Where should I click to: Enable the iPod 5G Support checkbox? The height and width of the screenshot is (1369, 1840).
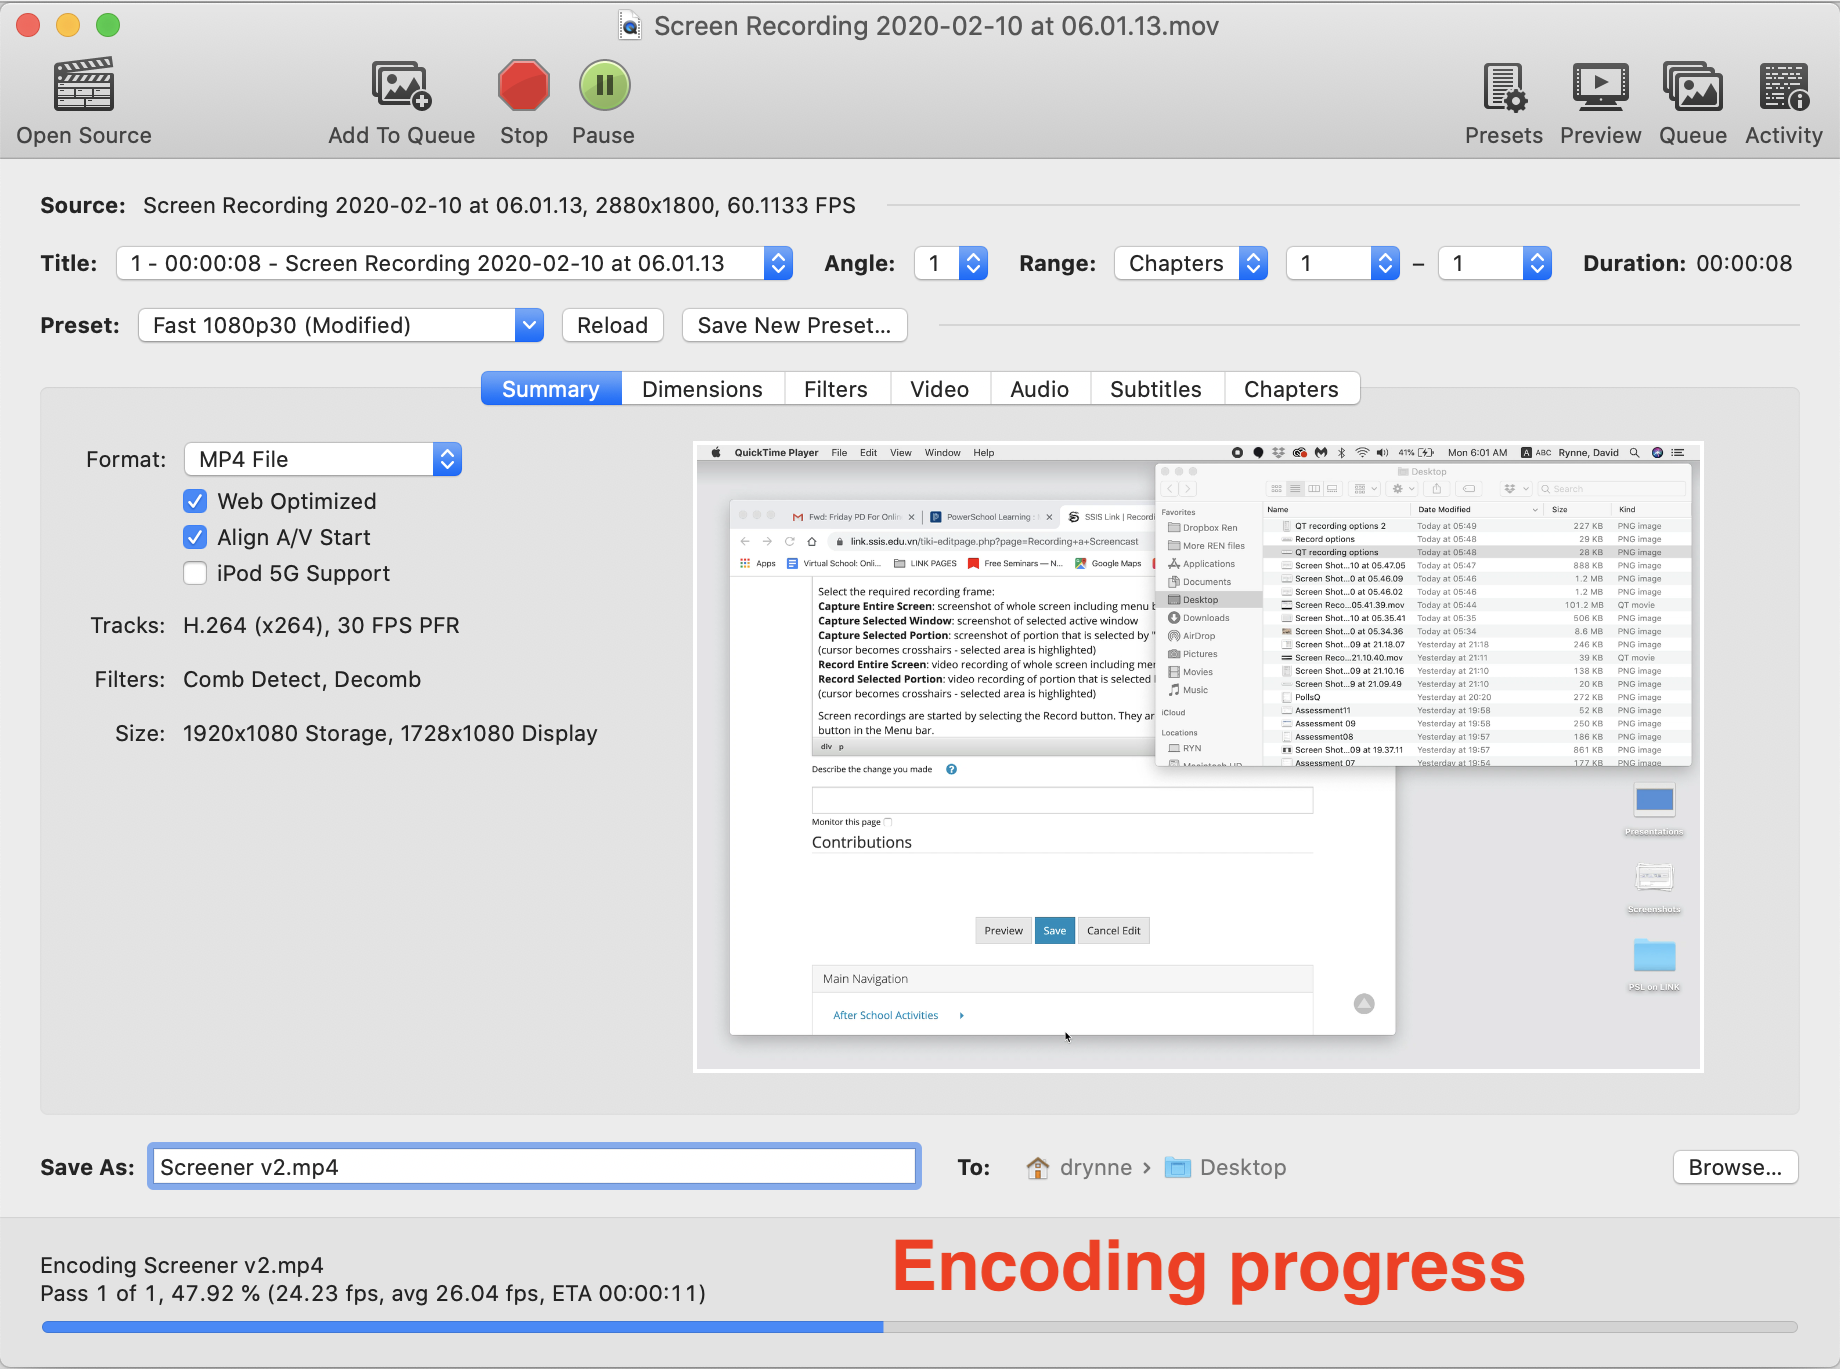coord(196,574)
